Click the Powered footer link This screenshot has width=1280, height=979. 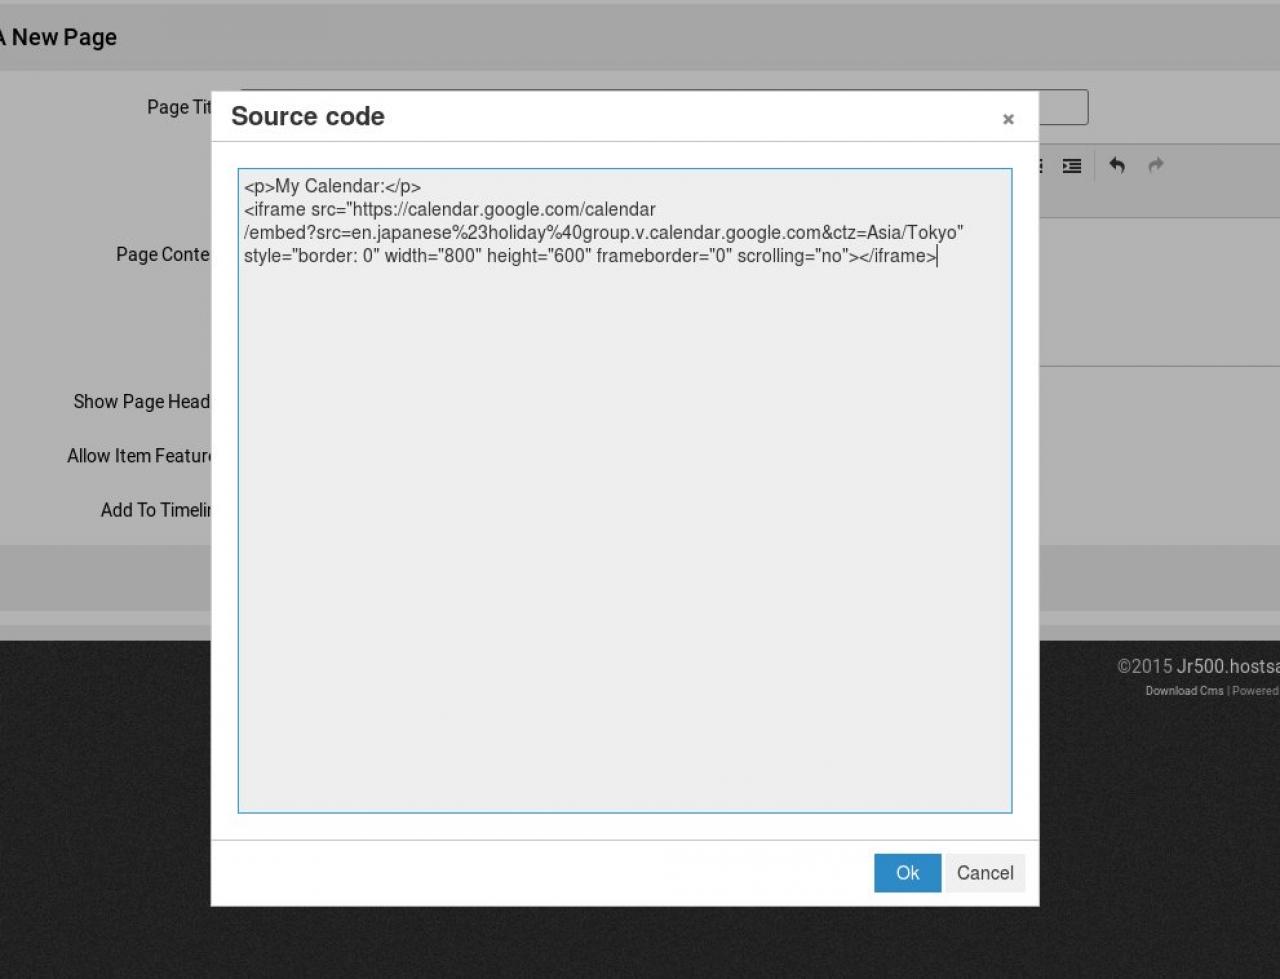tap(1255, 691)
